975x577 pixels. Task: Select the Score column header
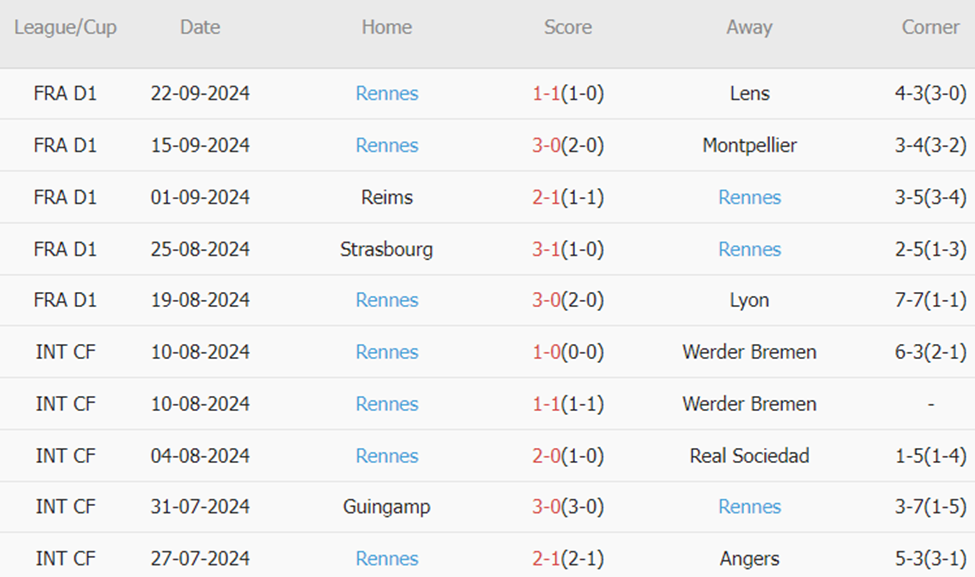568,28
